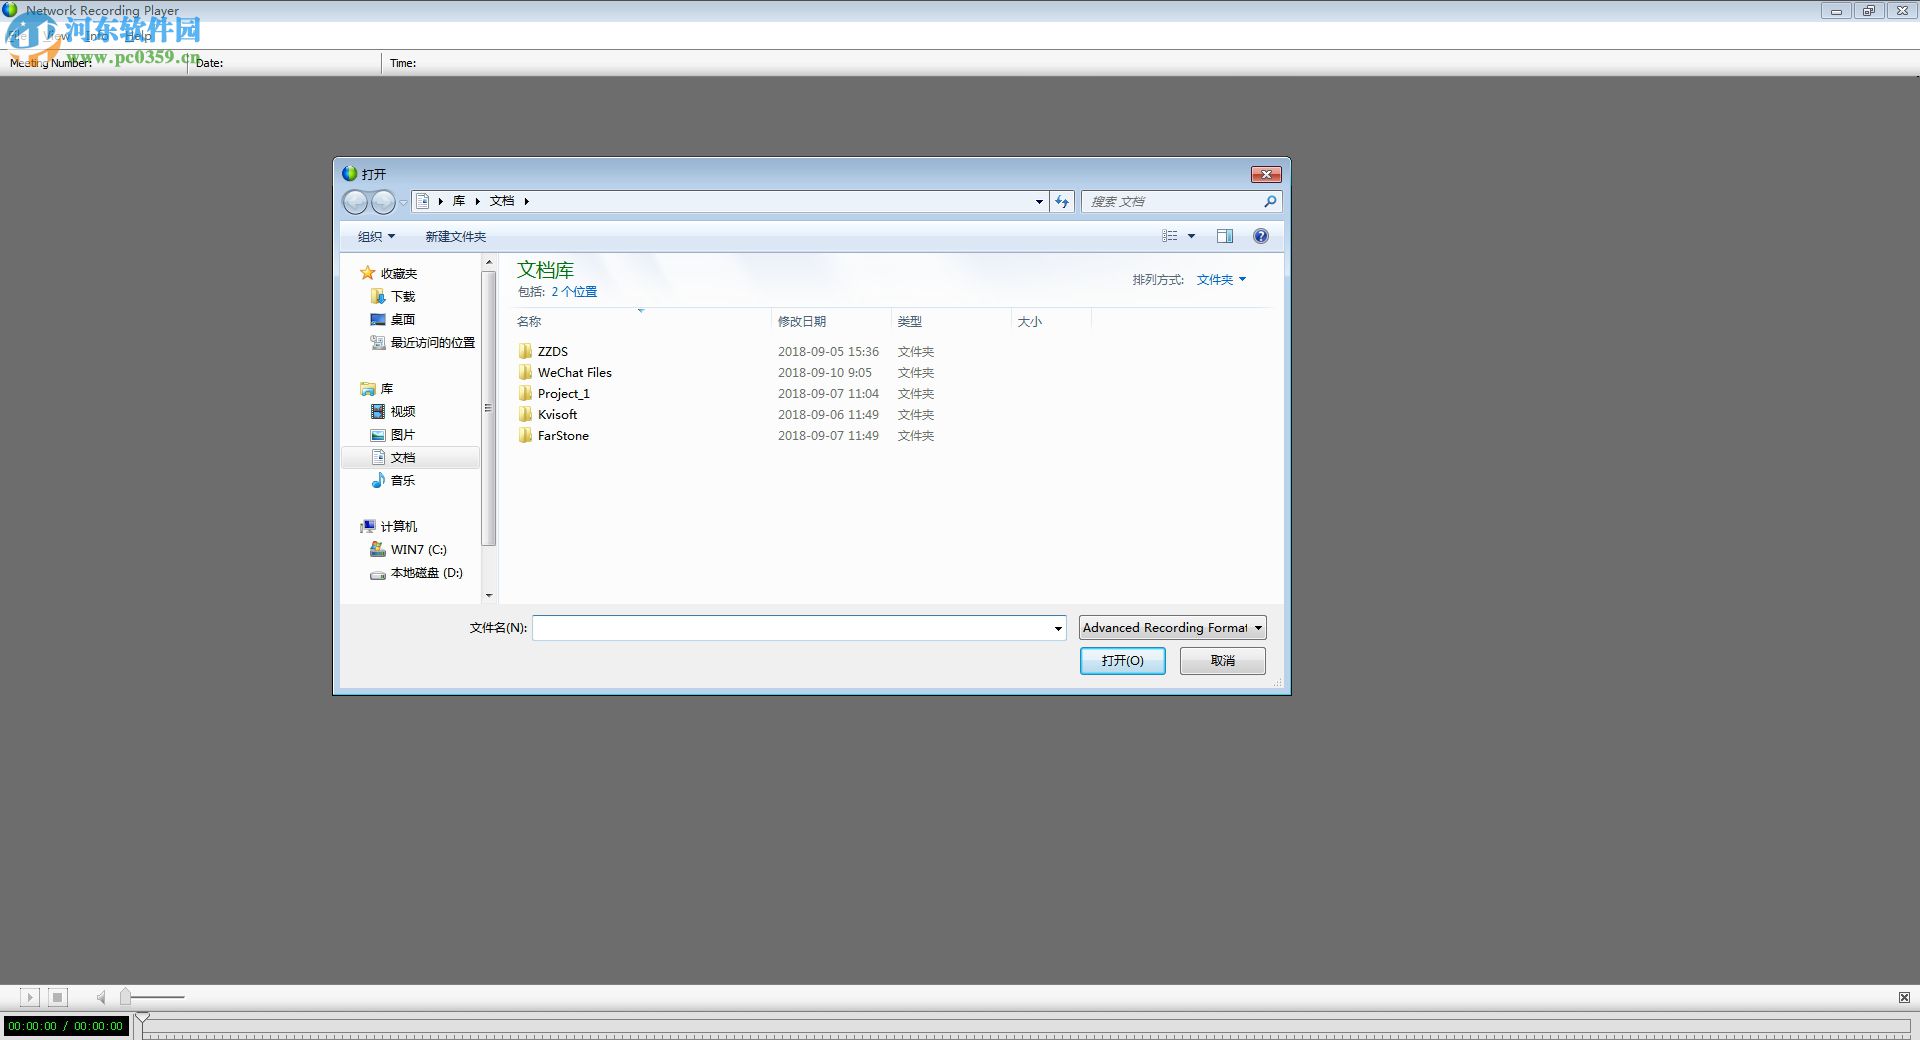Click the speaker icon to mute audio
Viewport: 1920px width, 1040px height.
click(100, 997)
